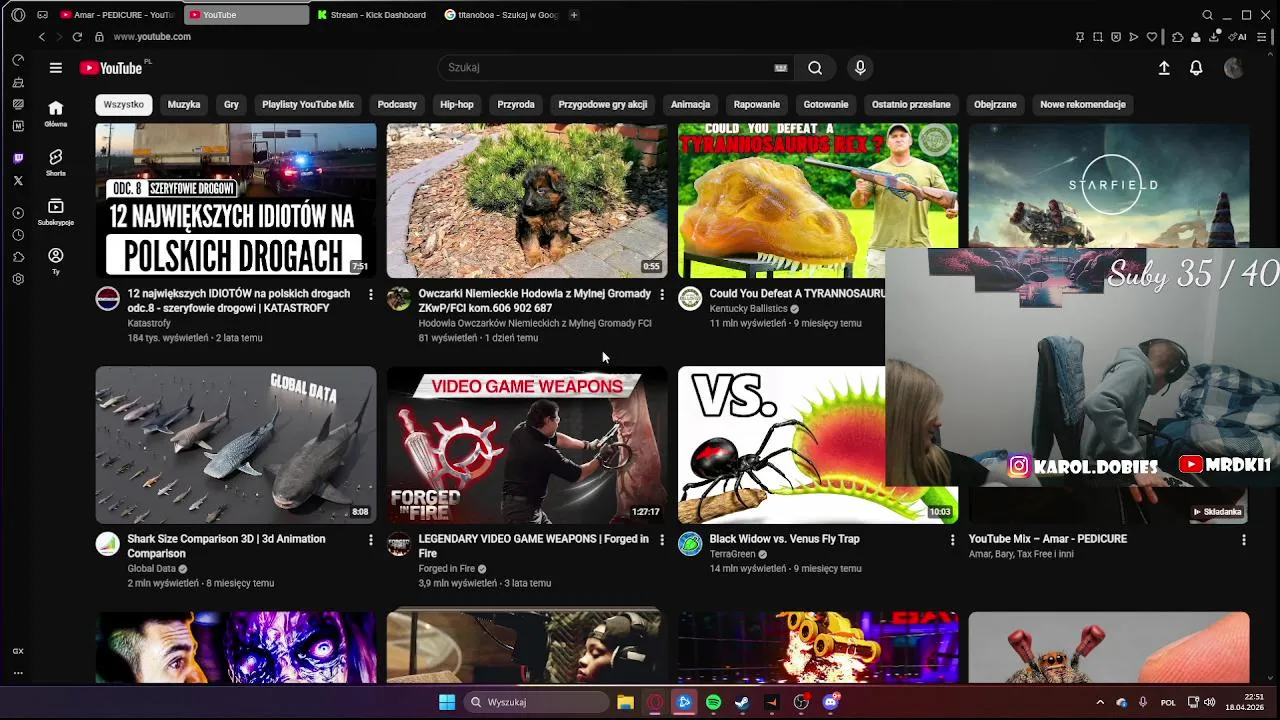Image resolution: width=1280 pixels, height=720 pixels.
Task: Select the Wszystko filter chip
Action: click(124, 104)
